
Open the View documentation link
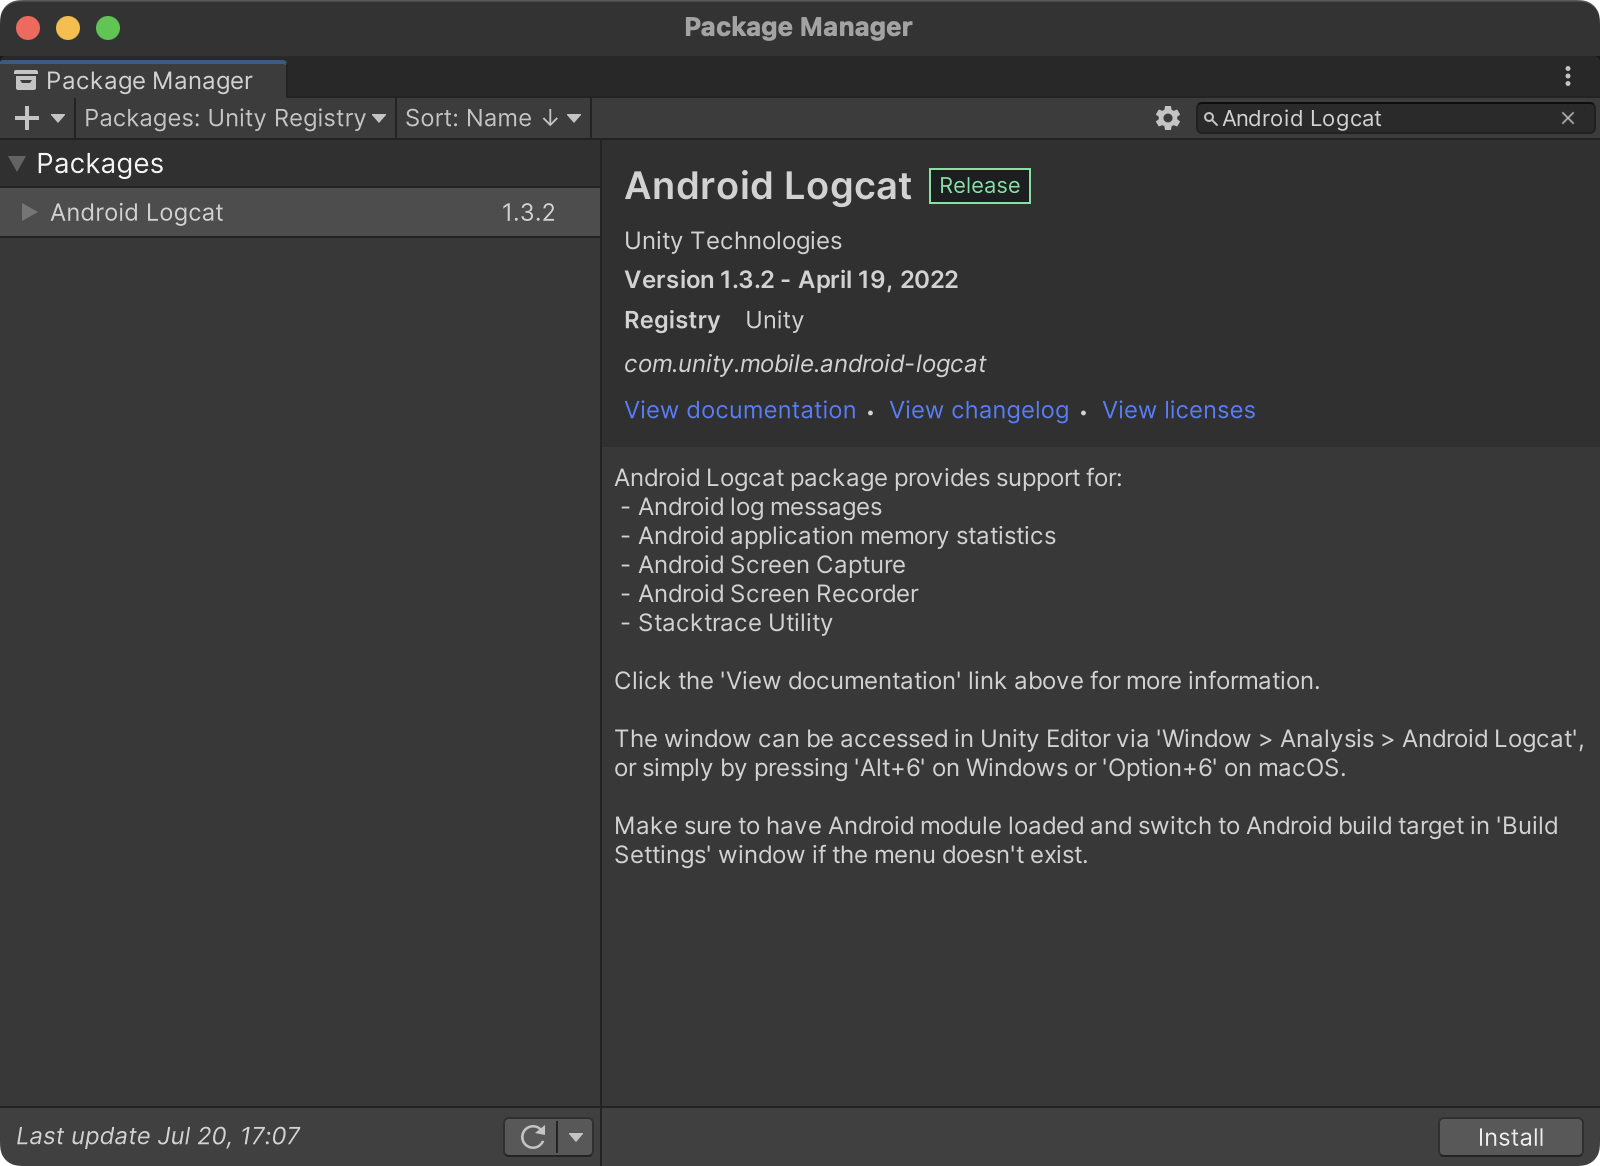(x=740, y=410)
